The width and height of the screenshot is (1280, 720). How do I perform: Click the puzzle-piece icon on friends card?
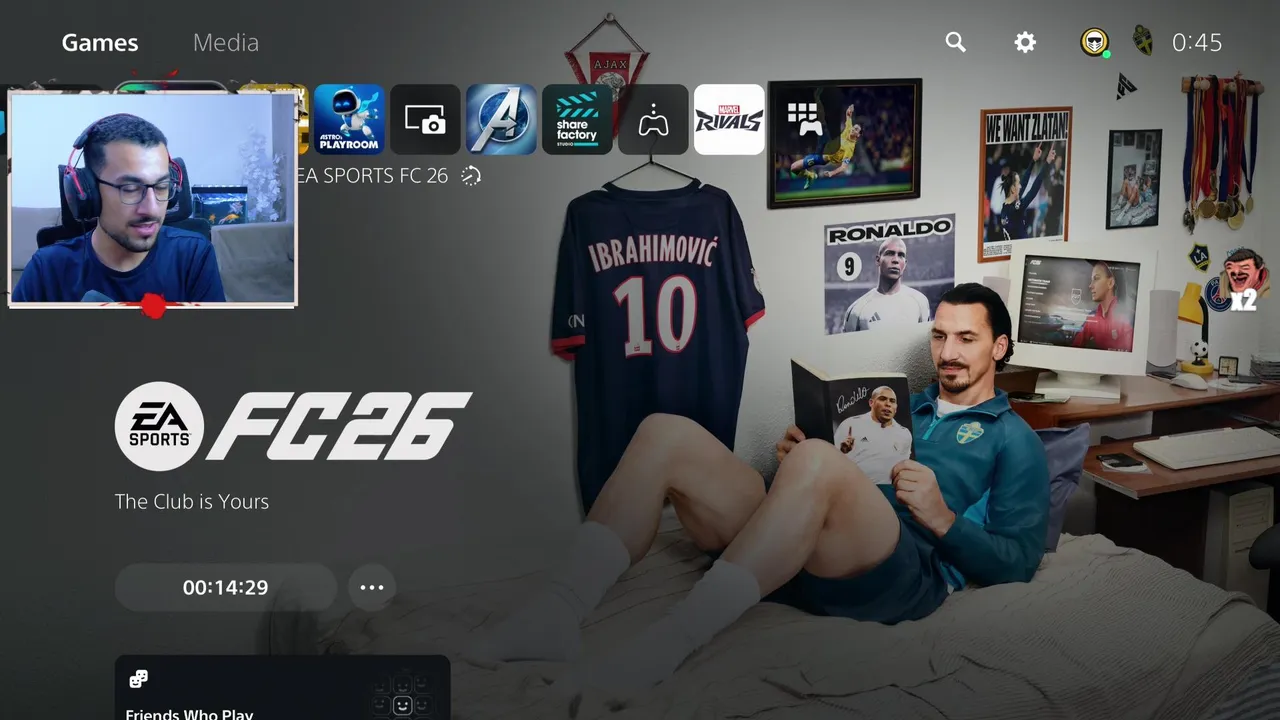[x=139, y=679]
